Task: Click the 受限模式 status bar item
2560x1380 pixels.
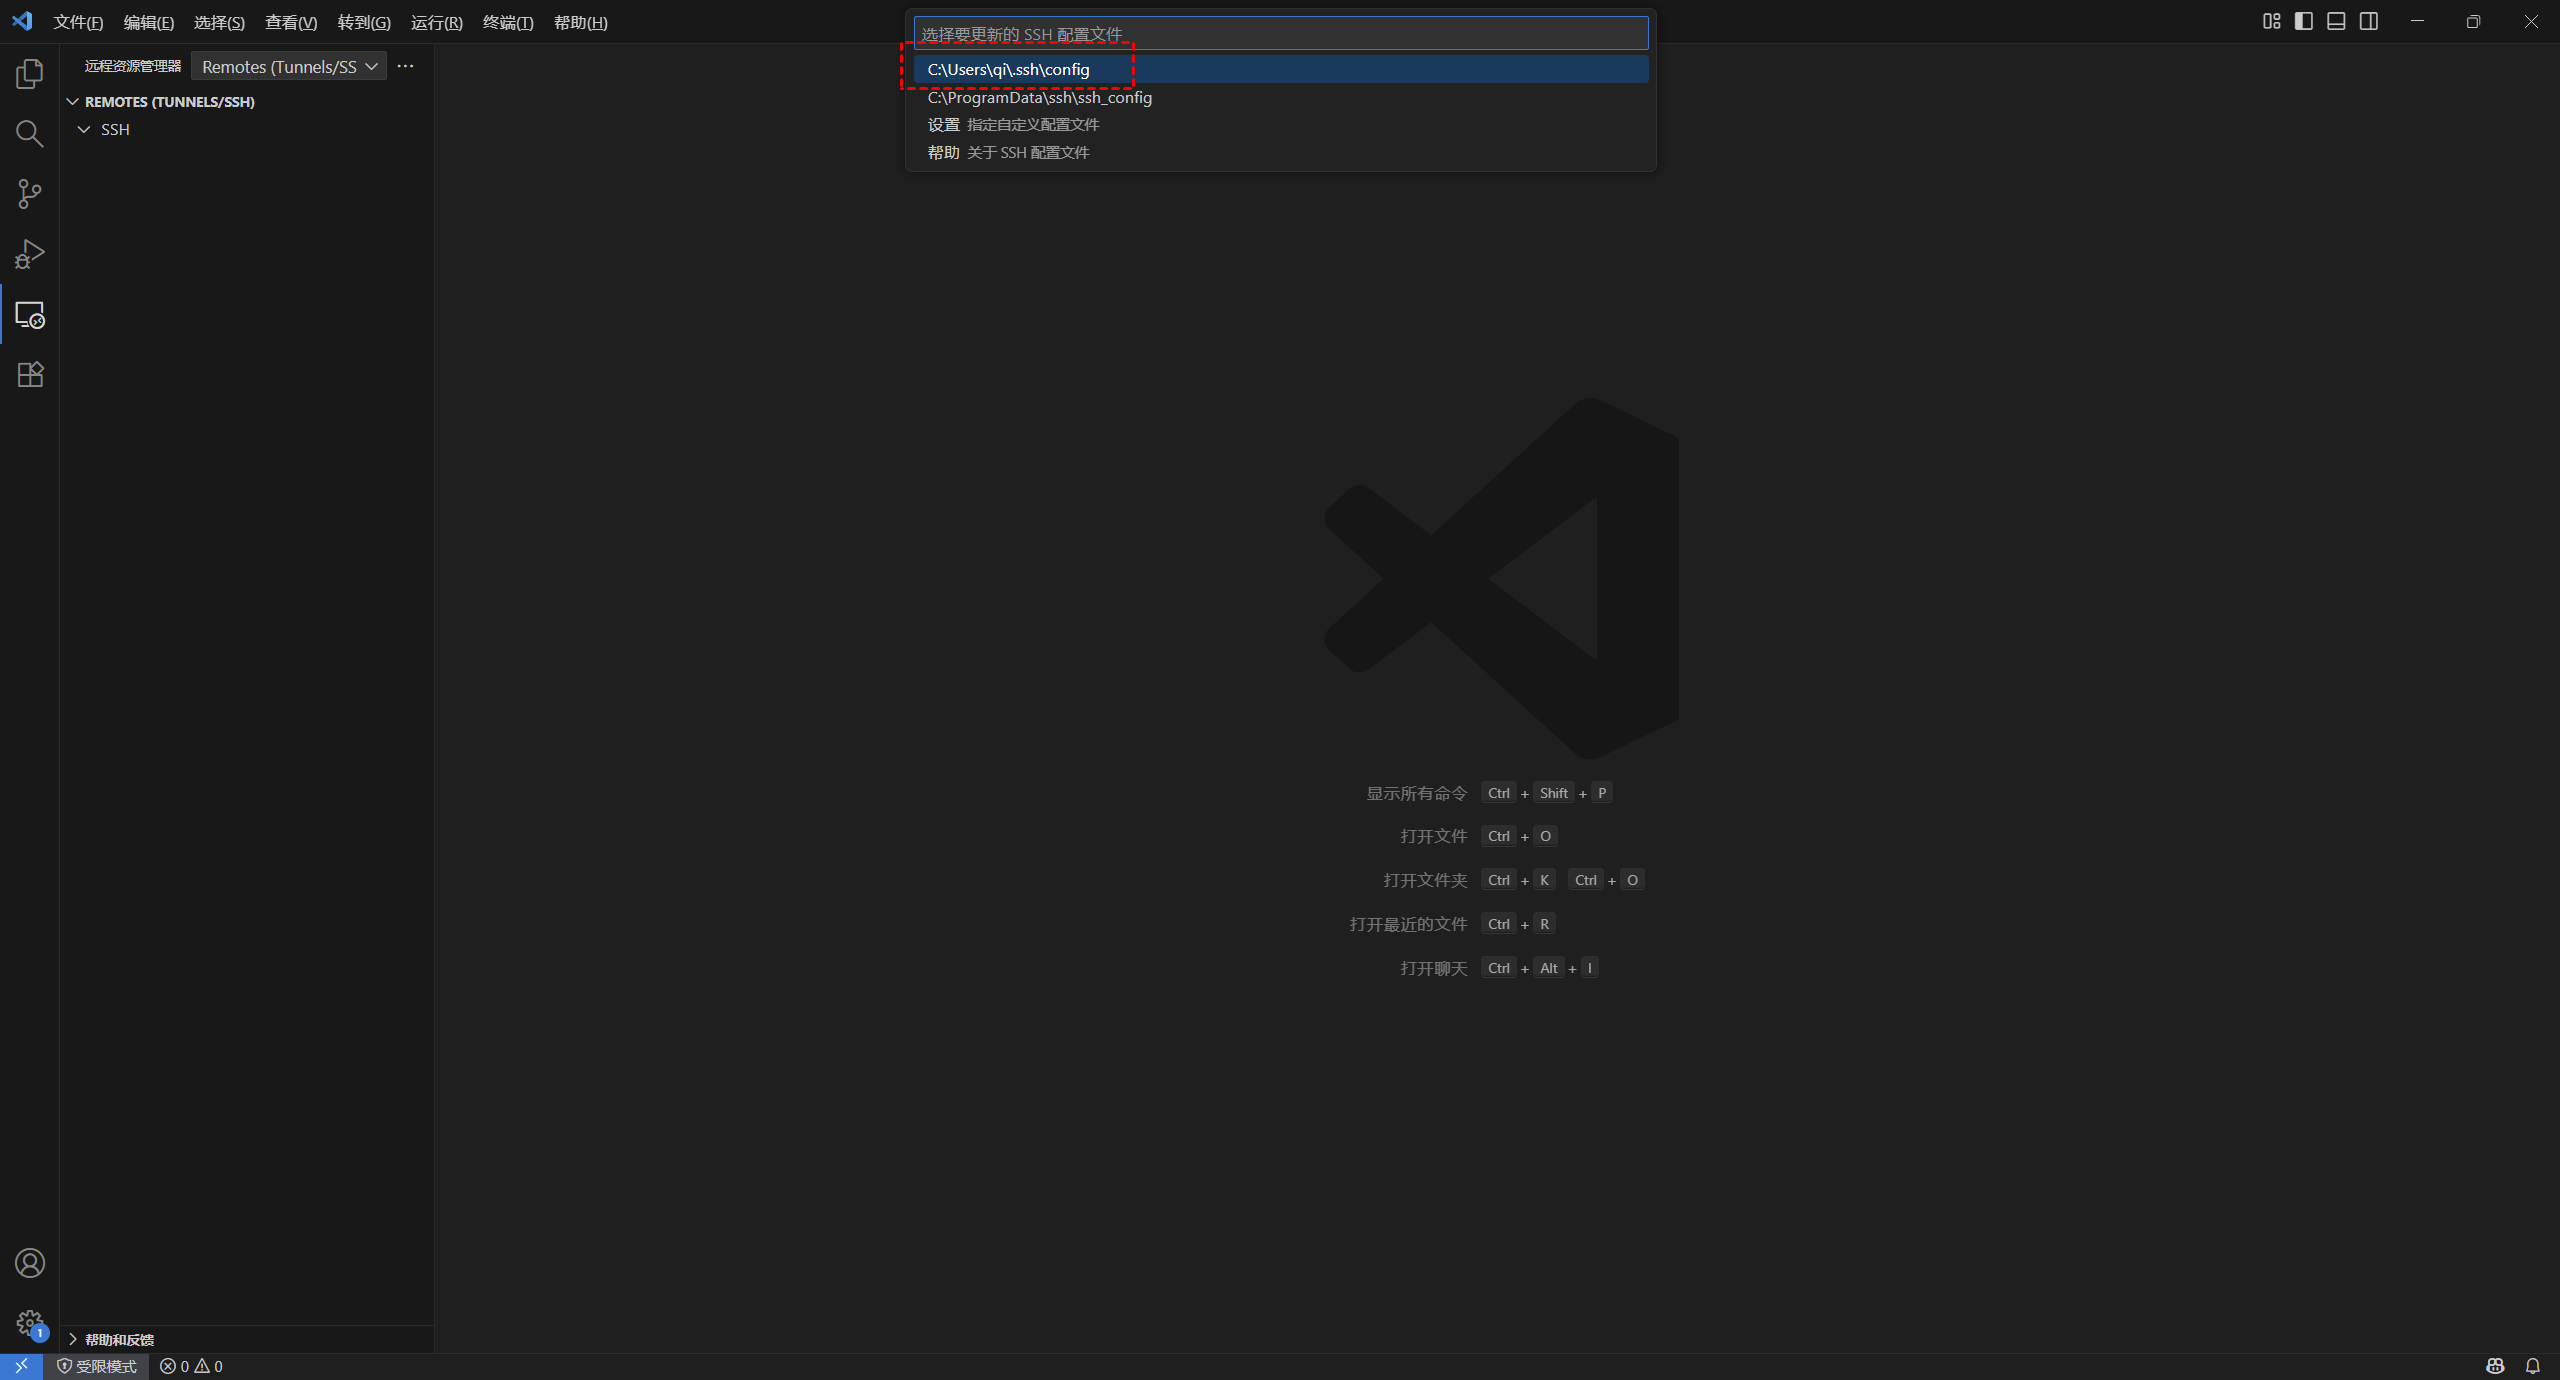Action: click(x=97, y=1366)
